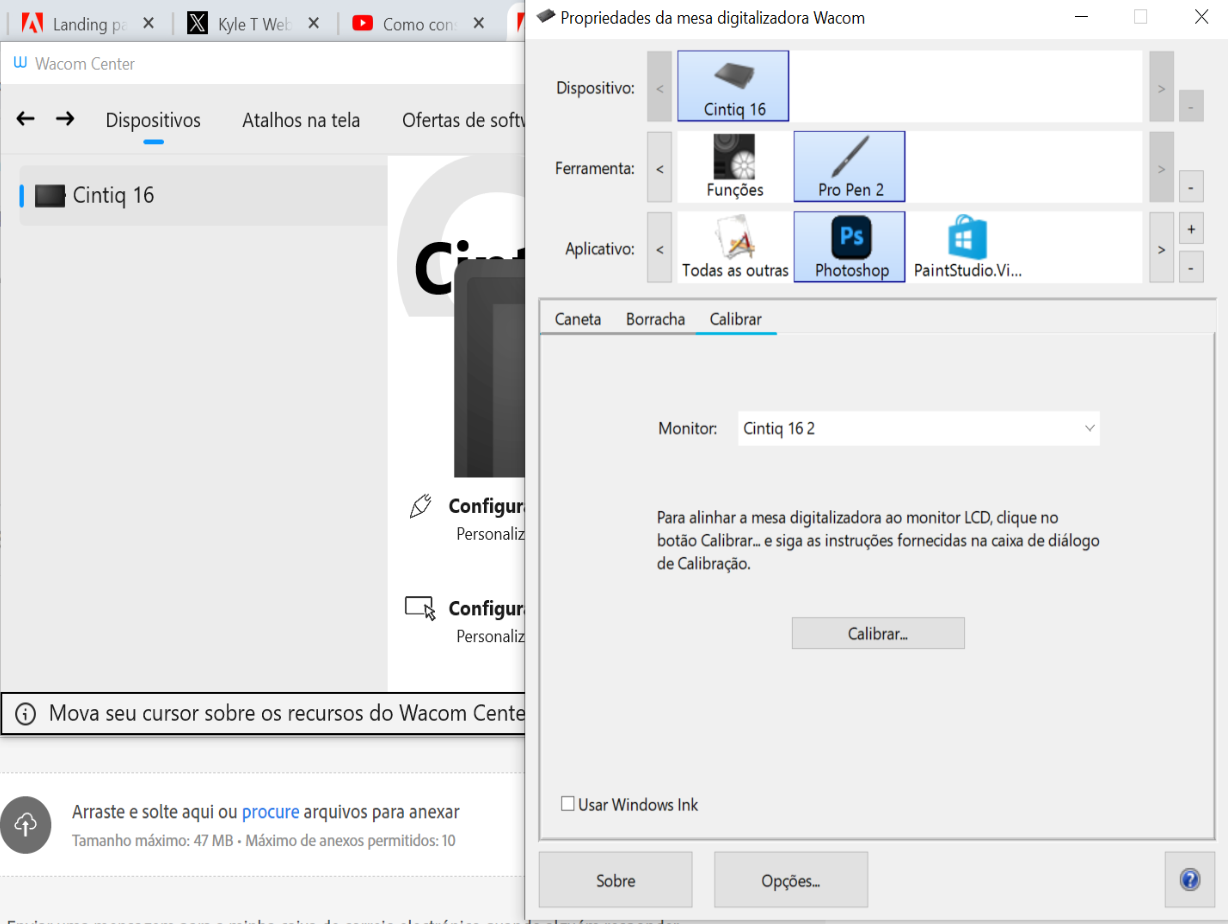The width and height of the screenshot is (1228, 924).
Task: Select the Photoshop application icon
Action: [x=850, y=247]
